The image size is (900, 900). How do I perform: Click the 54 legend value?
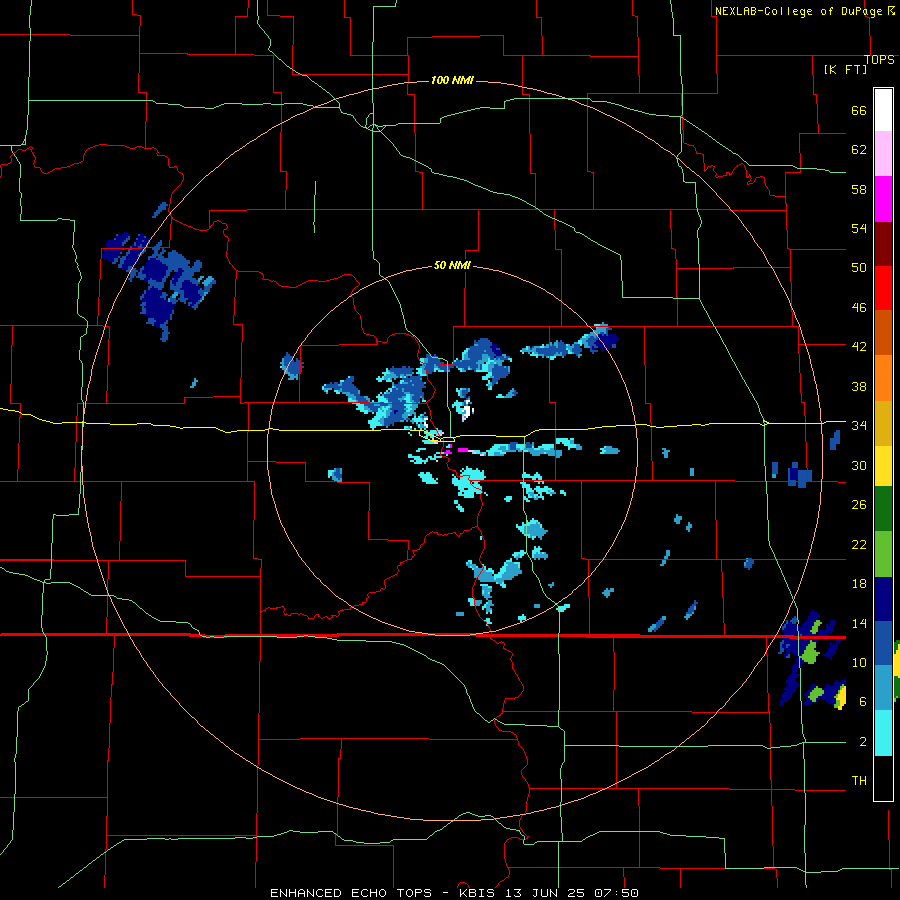tap(859, 228)
